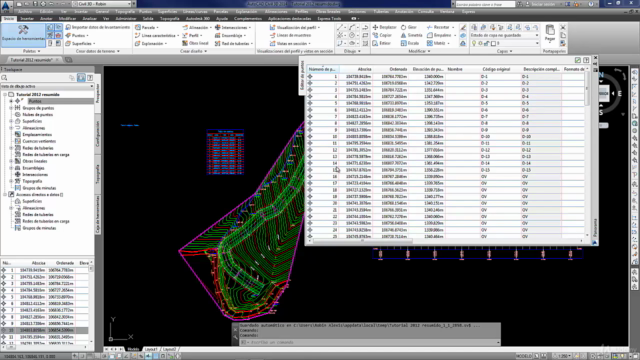
Task: Expand the Topografía tree node
Action: tap(11, 181)
